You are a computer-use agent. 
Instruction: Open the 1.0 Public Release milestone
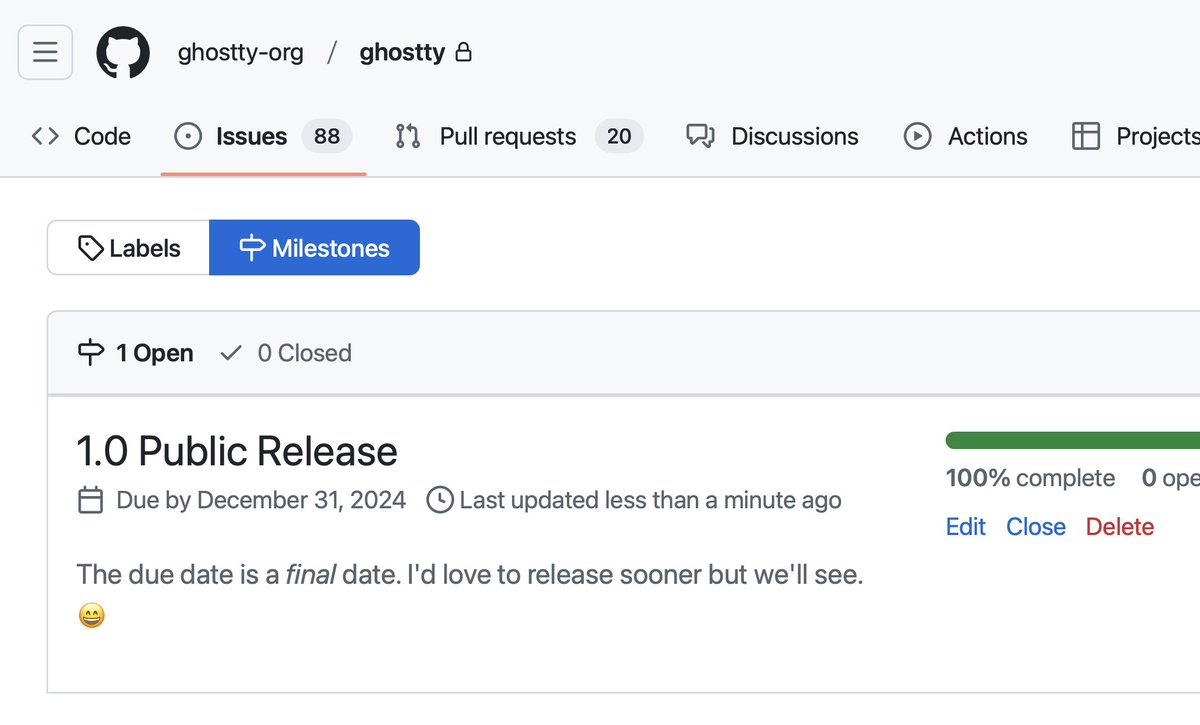click(237, 451)
